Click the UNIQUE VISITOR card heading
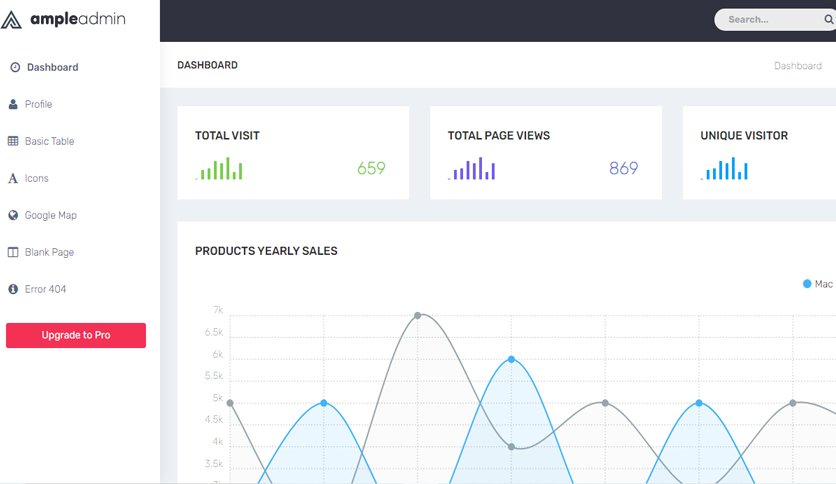 point(744,135)
